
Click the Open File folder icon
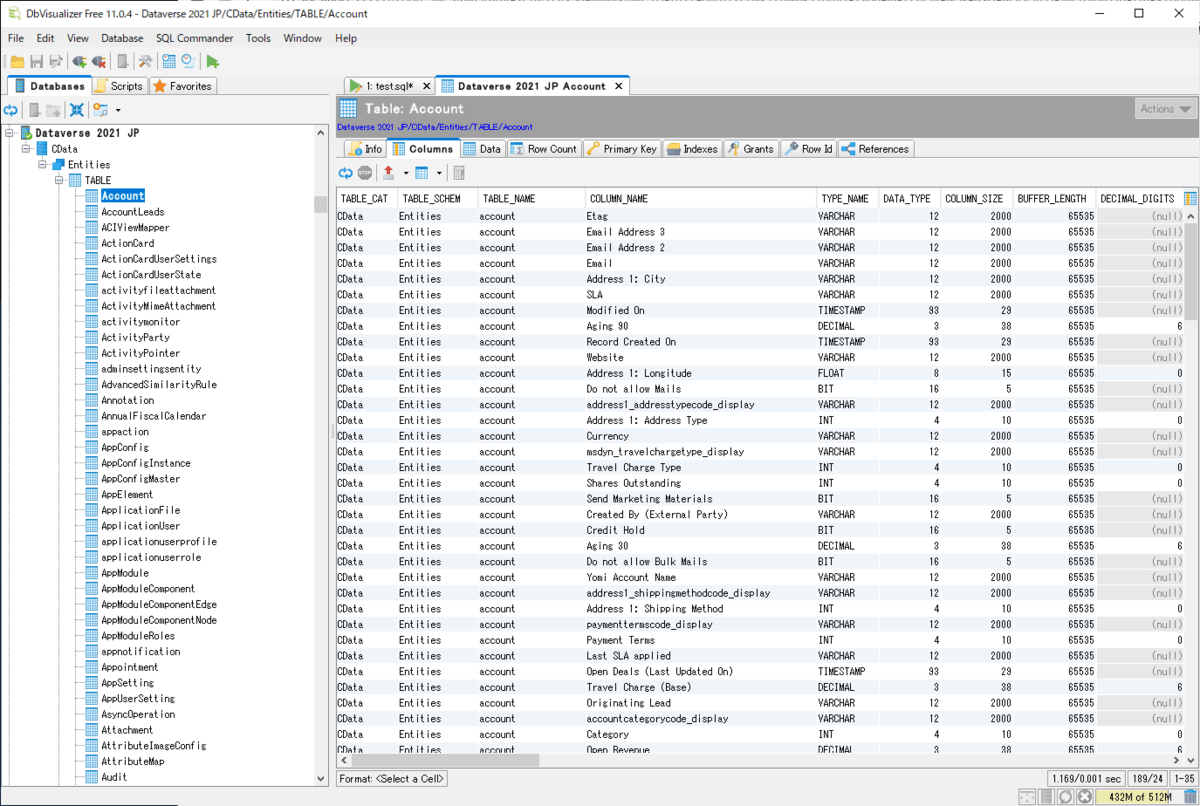17,62
